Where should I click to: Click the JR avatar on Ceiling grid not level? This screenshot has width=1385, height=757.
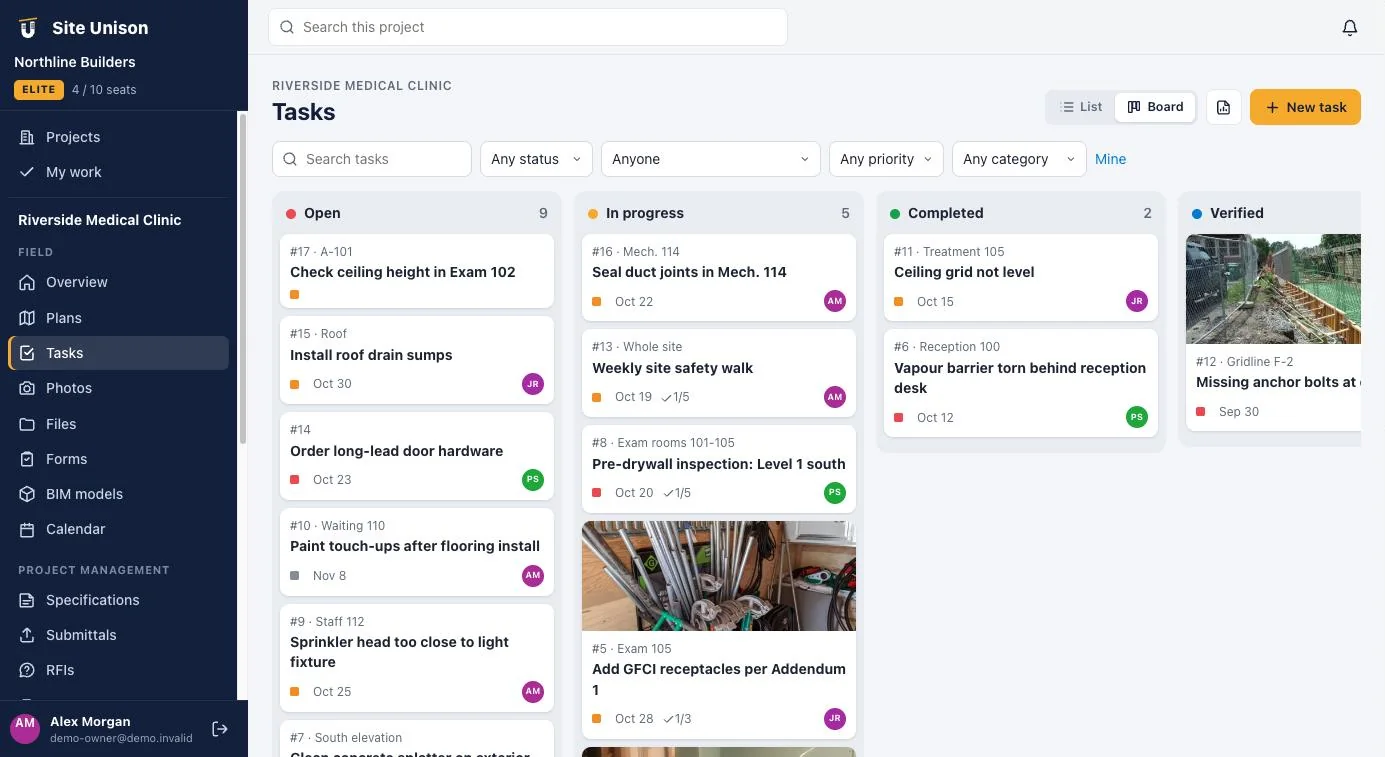pyautogui.click(x=1137, y=301)
